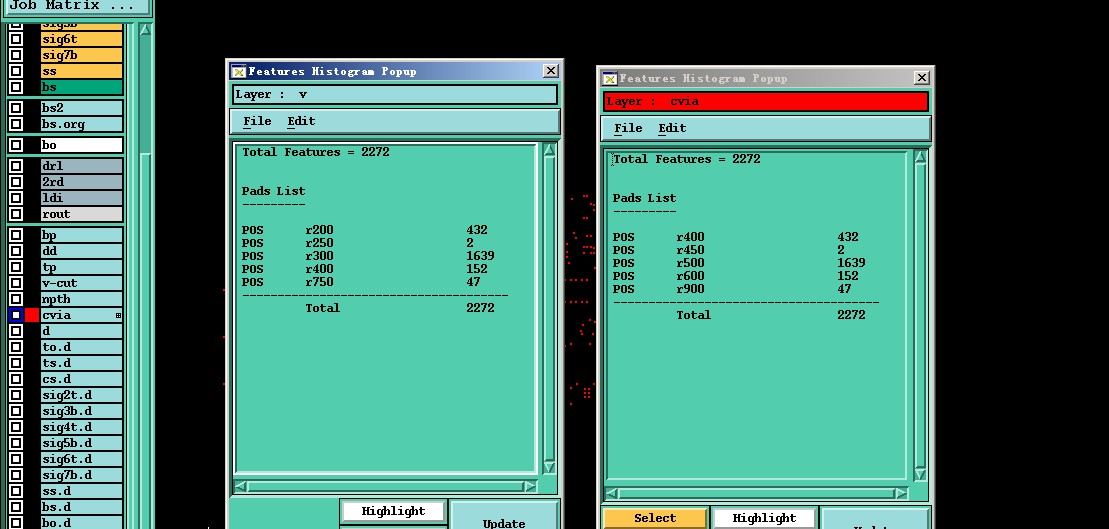Click up arrow of cvia popup vertical scrollbar
Screen dimensions: 1109x529
(x=920, y=157)
